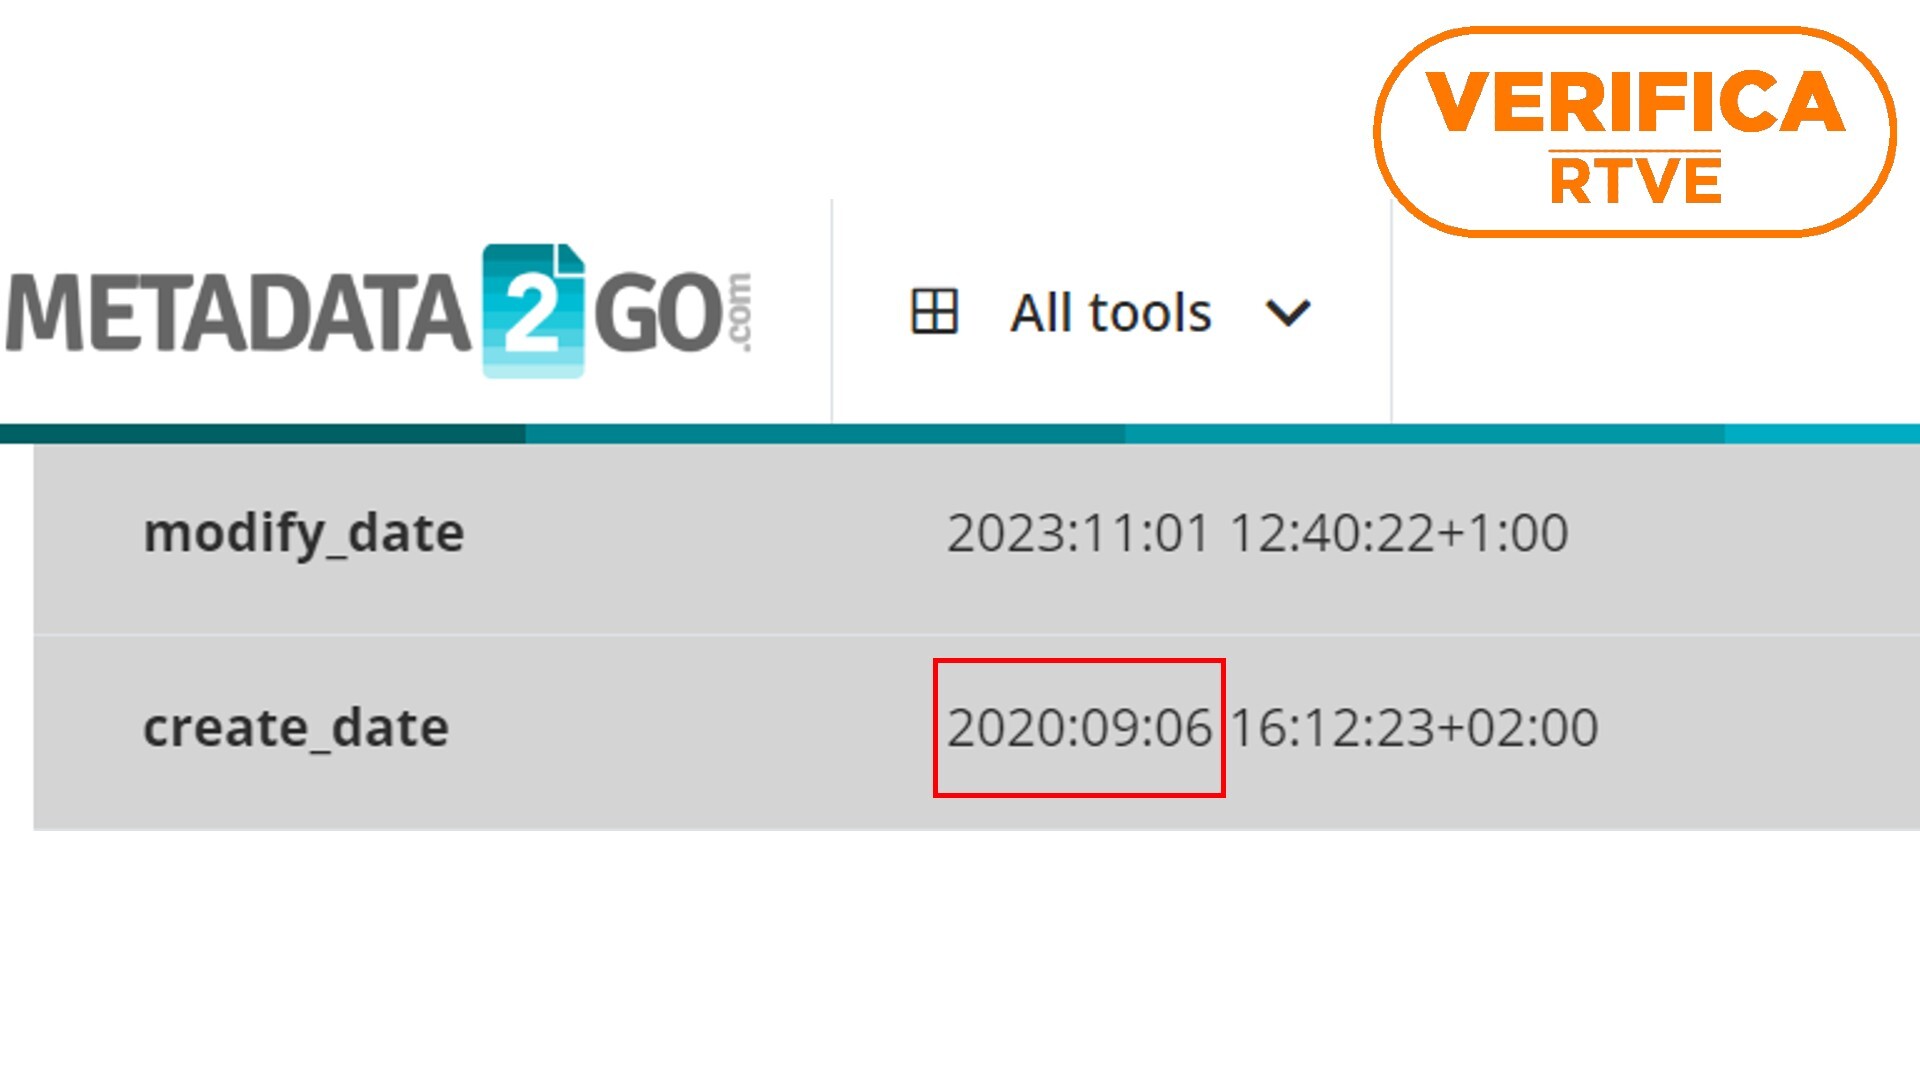Image resolution: width=1920 pixels, height=1080 pixels.
Task: Click the divider line between the date rows
Action: 976,634
